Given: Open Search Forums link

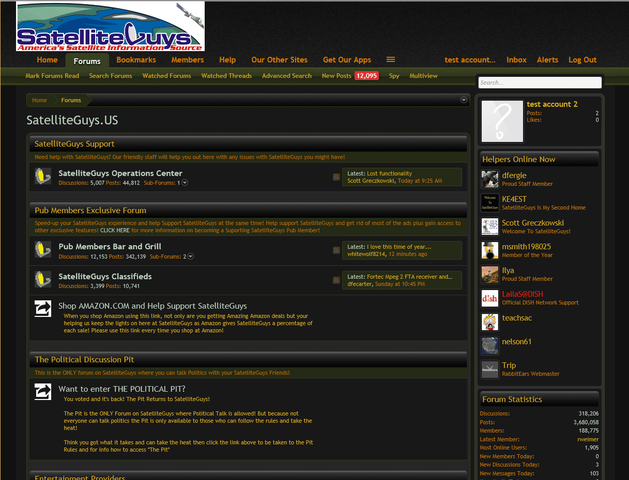Looking at the screenshot, I should tap(110, 76).
